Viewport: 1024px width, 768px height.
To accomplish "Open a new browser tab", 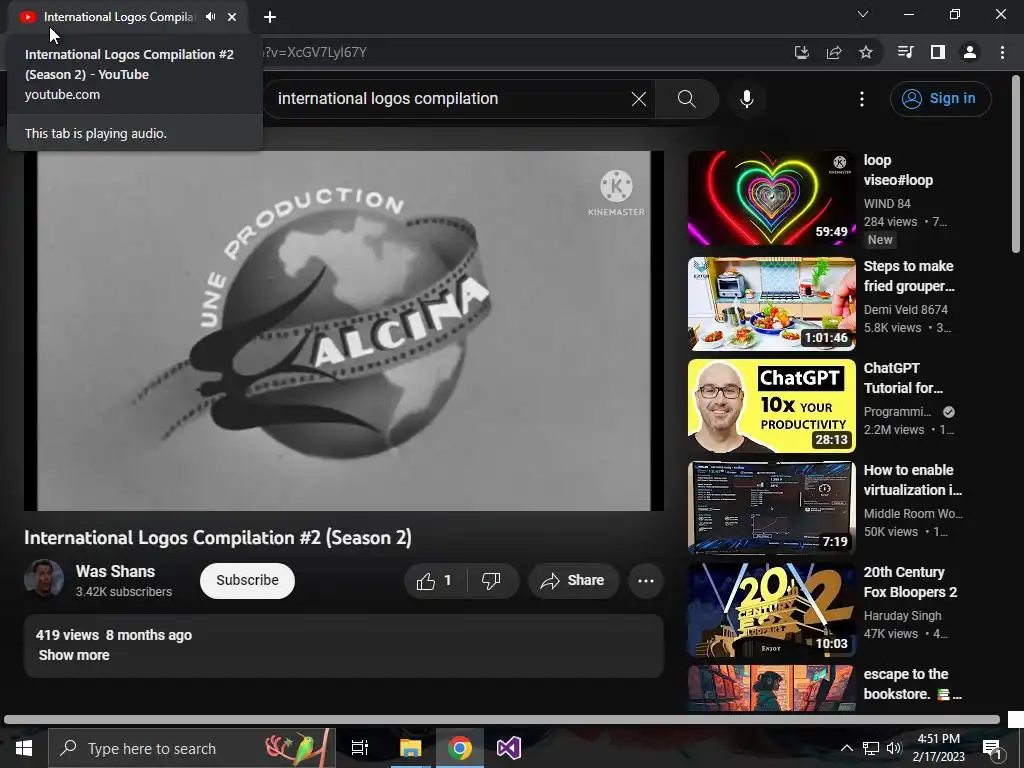I will pos(270,17).
